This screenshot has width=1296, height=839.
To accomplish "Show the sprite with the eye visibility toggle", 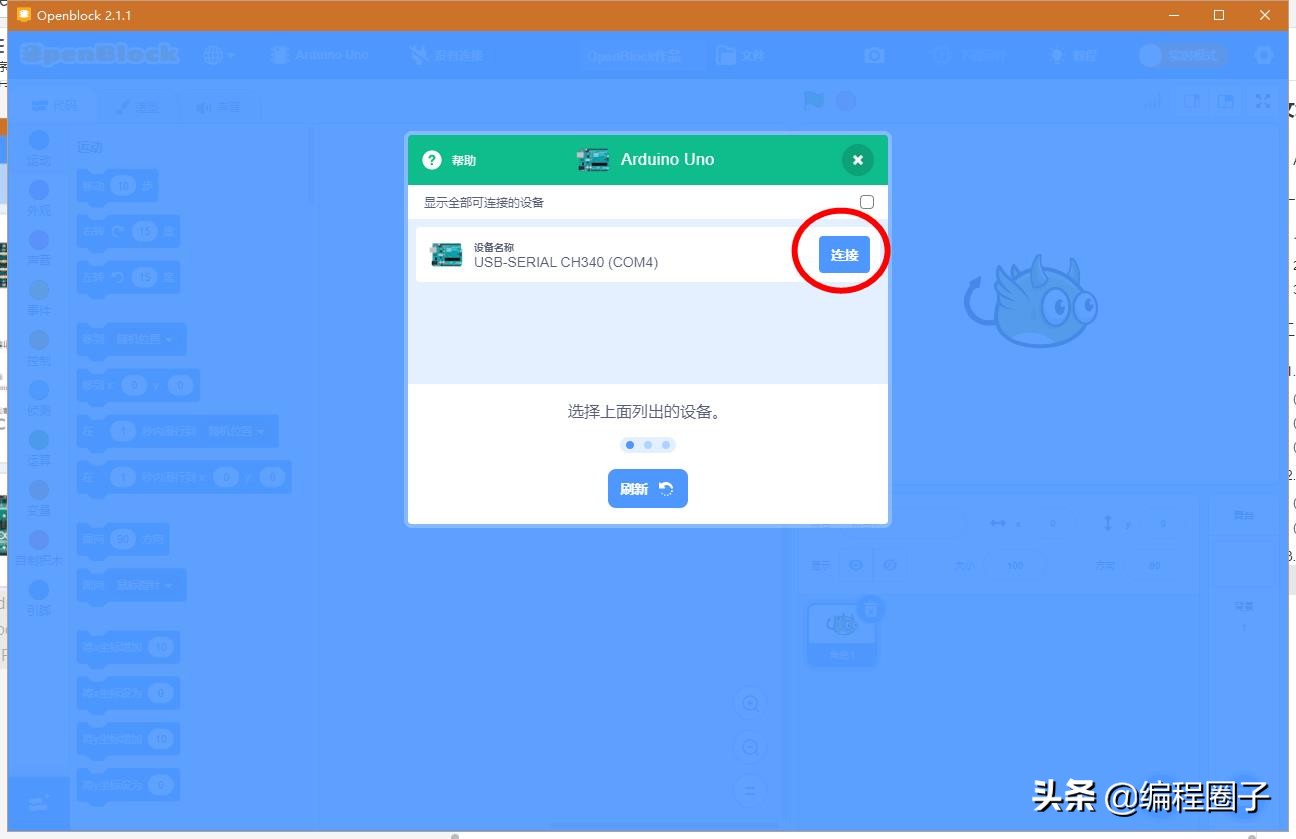I will coord(855,565).
